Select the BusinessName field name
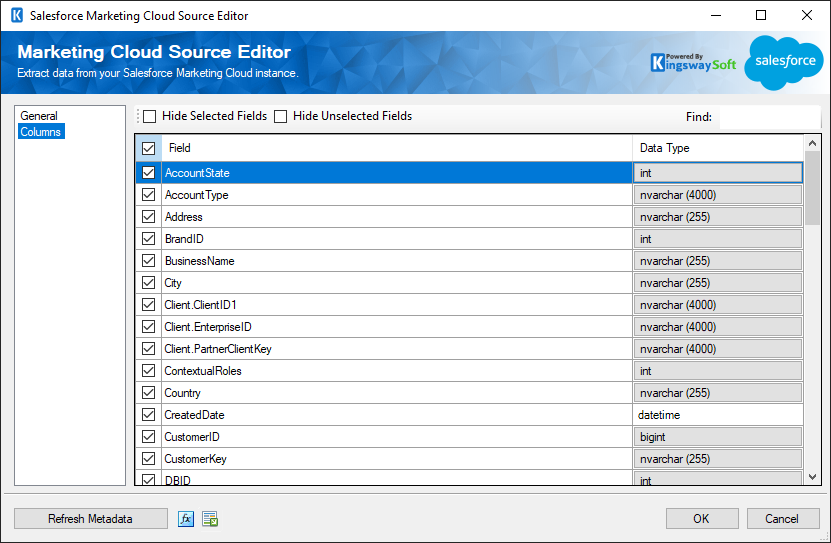 tap(200, 261)
